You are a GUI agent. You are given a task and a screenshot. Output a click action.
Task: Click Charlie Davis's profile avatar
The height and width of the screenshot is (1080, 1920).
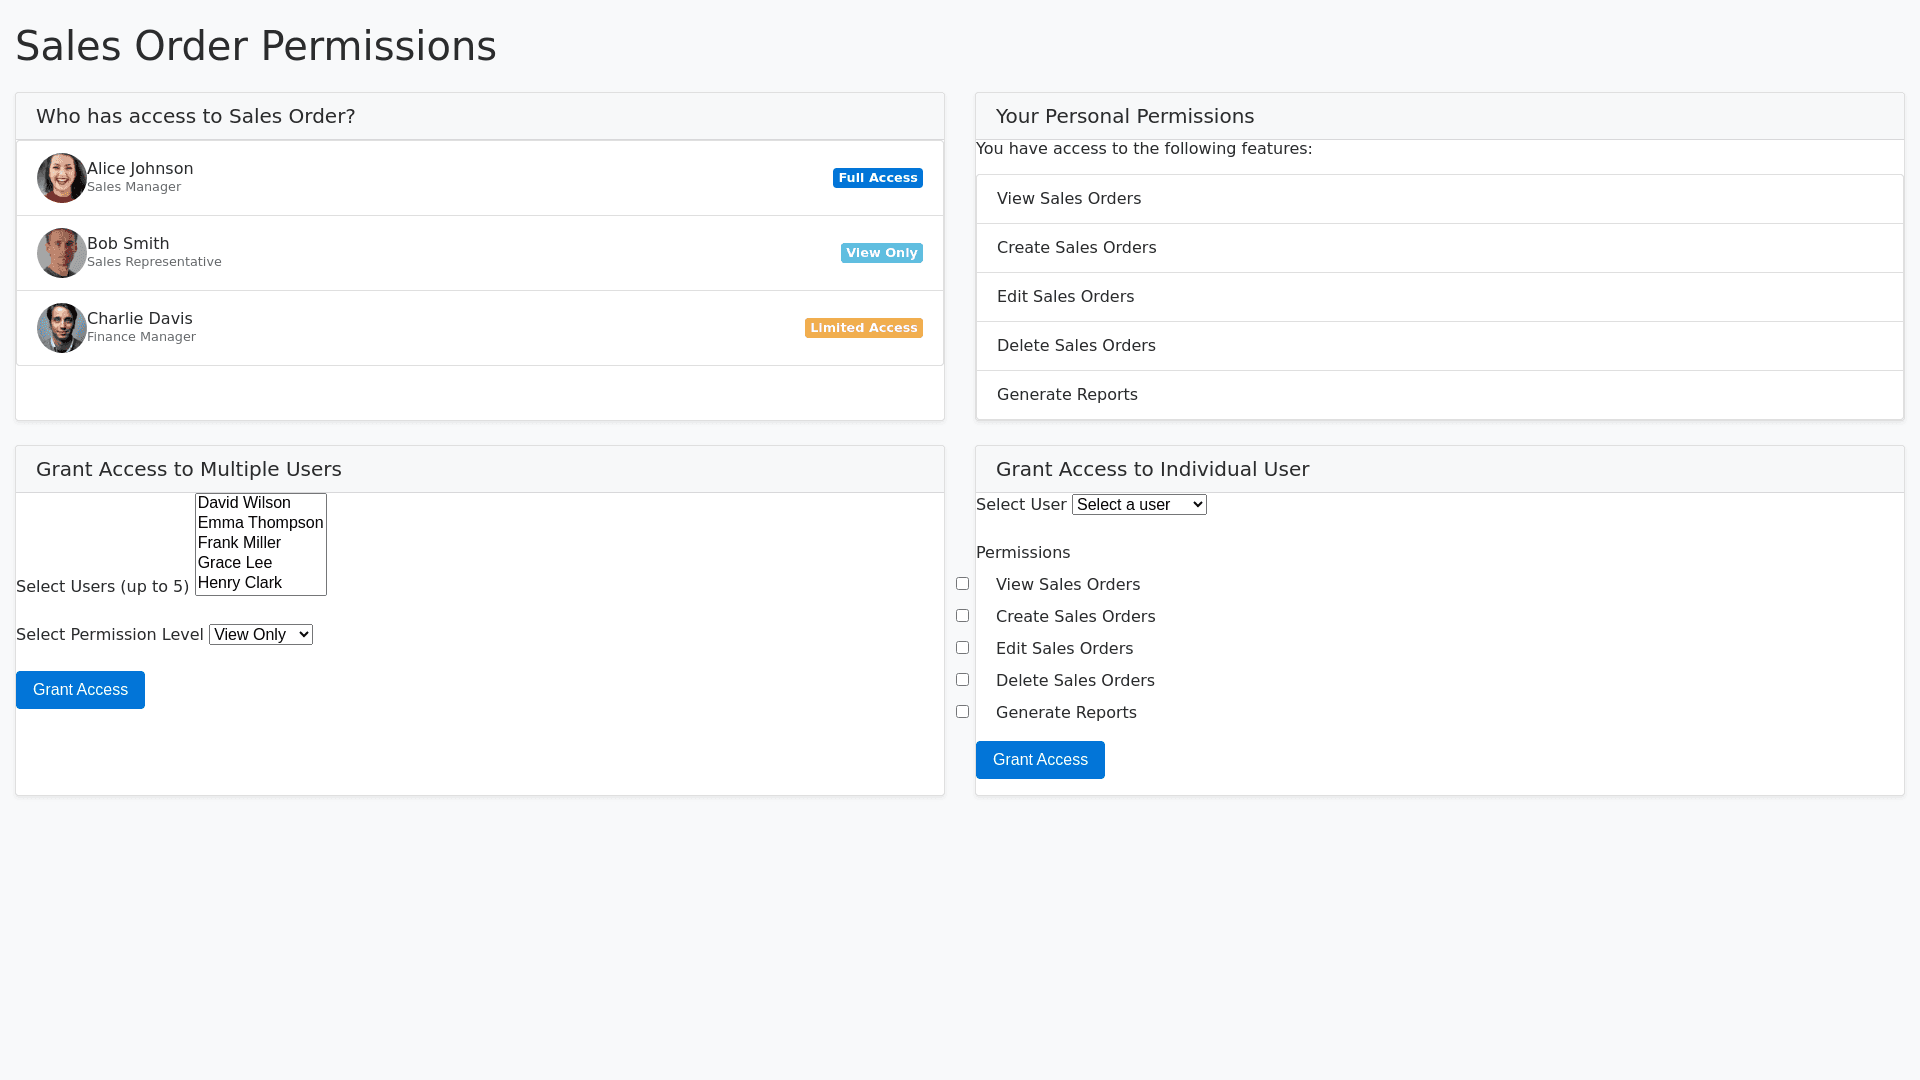pyautogui.click(x=62, y=328)
